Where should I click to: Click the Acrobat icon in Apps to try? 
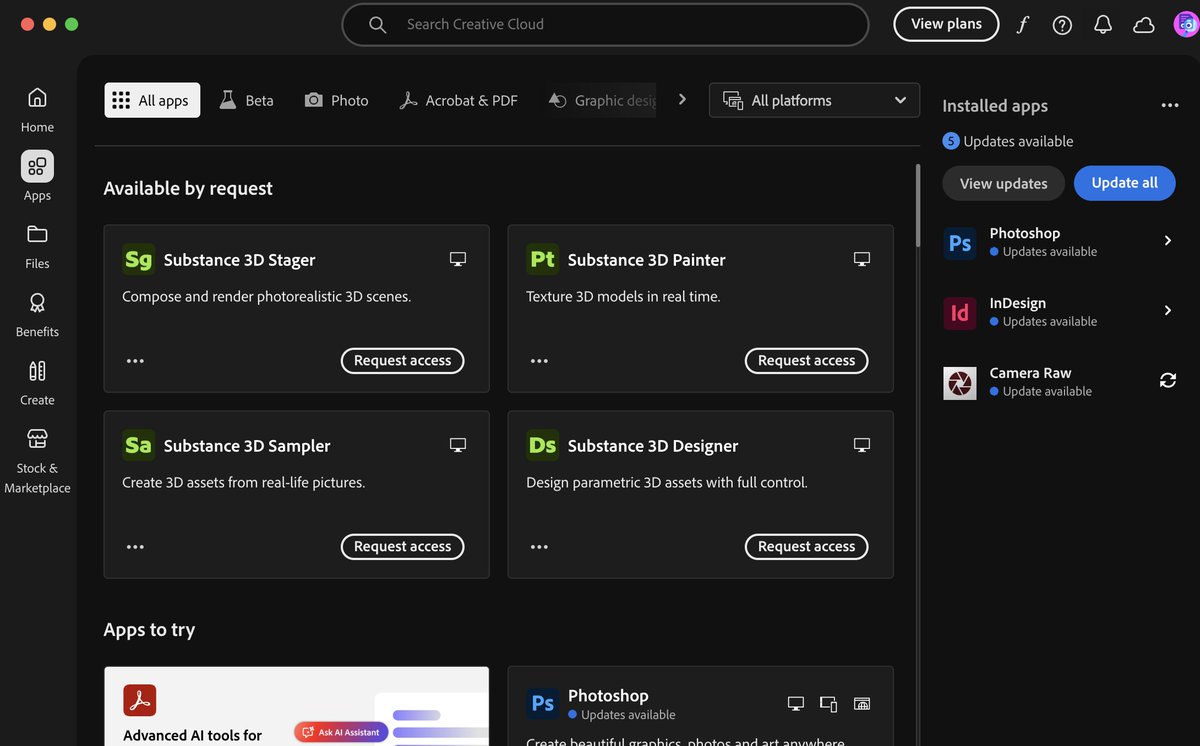pos(139,700)
